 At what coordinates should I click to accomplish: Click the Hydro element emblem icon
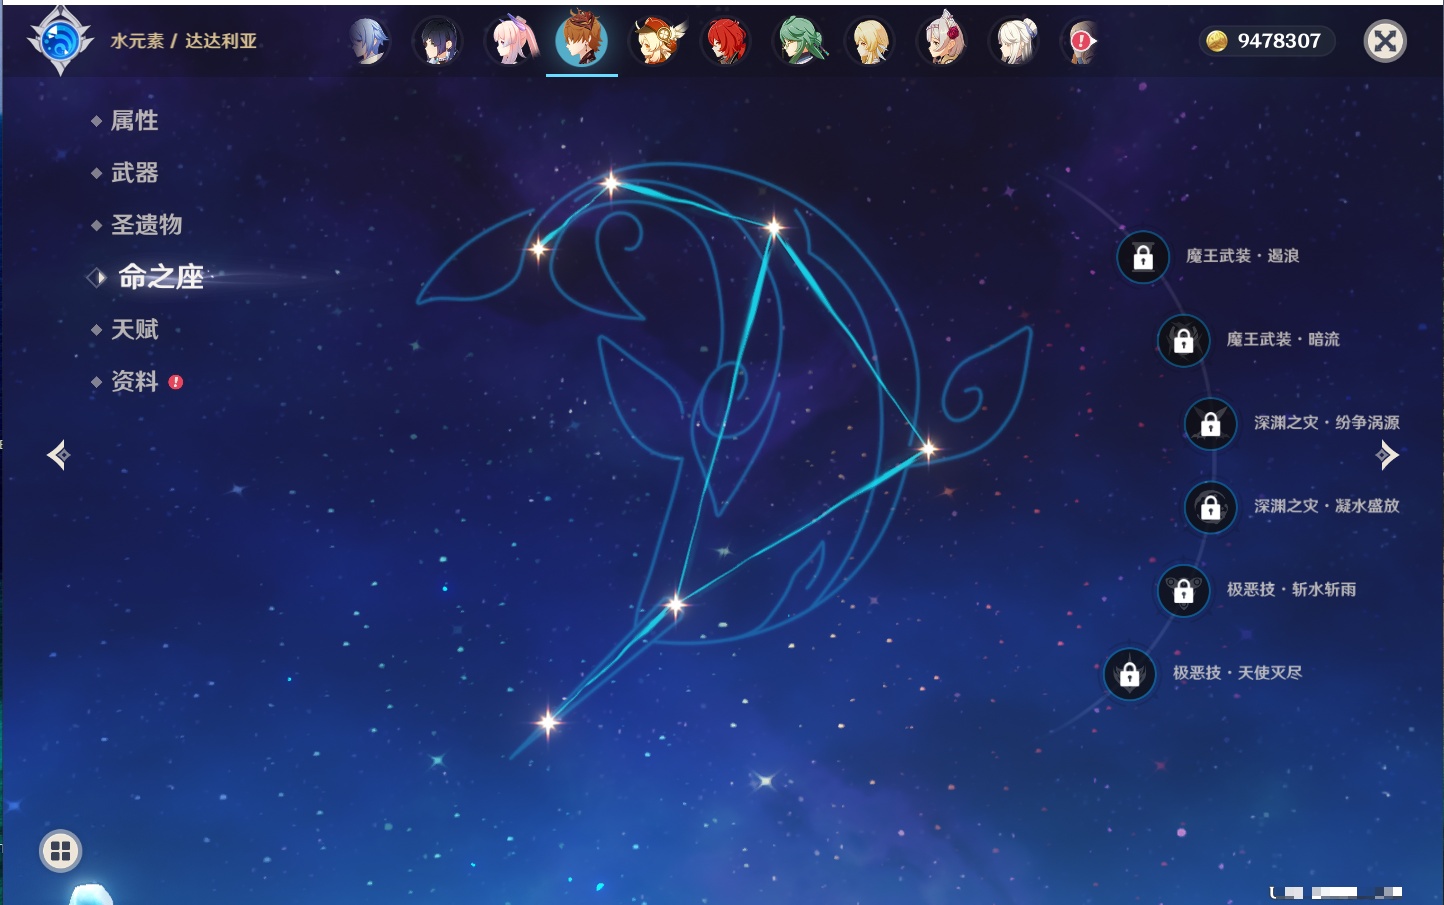pos(60,41)
